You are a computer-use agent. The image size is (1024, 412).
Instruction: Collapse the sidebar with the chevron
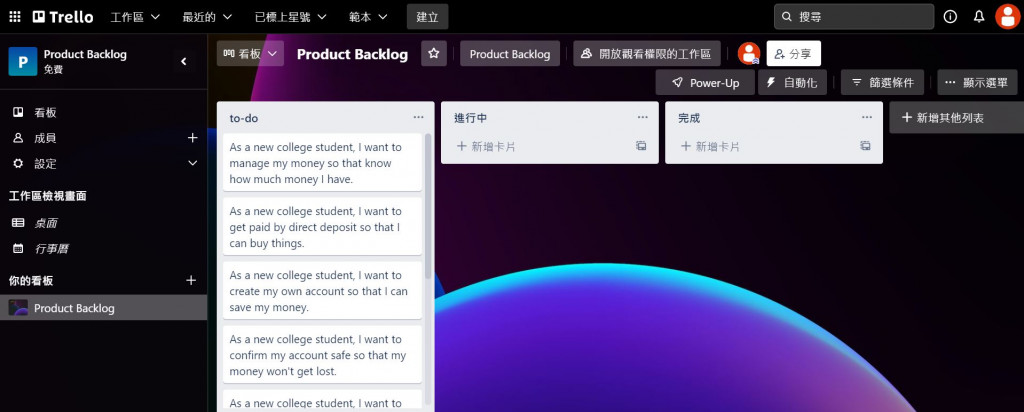click(184, 61)
